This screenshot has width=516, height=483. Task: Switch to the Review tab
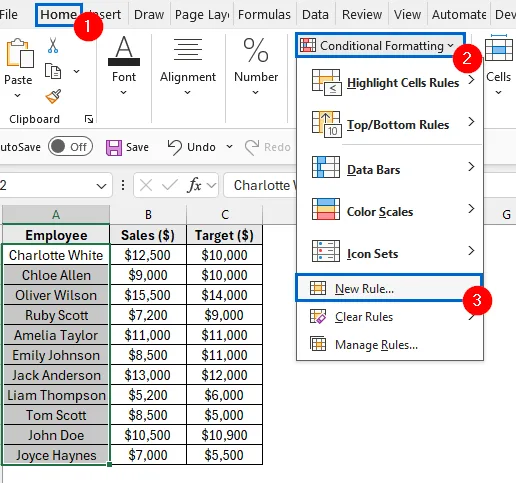click(362, 15)
